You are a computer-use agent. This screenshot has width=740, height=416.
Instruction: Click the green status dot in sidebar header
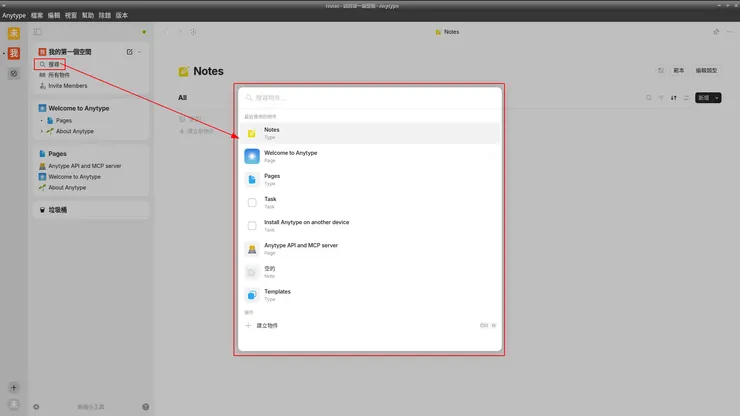(144, 32)
